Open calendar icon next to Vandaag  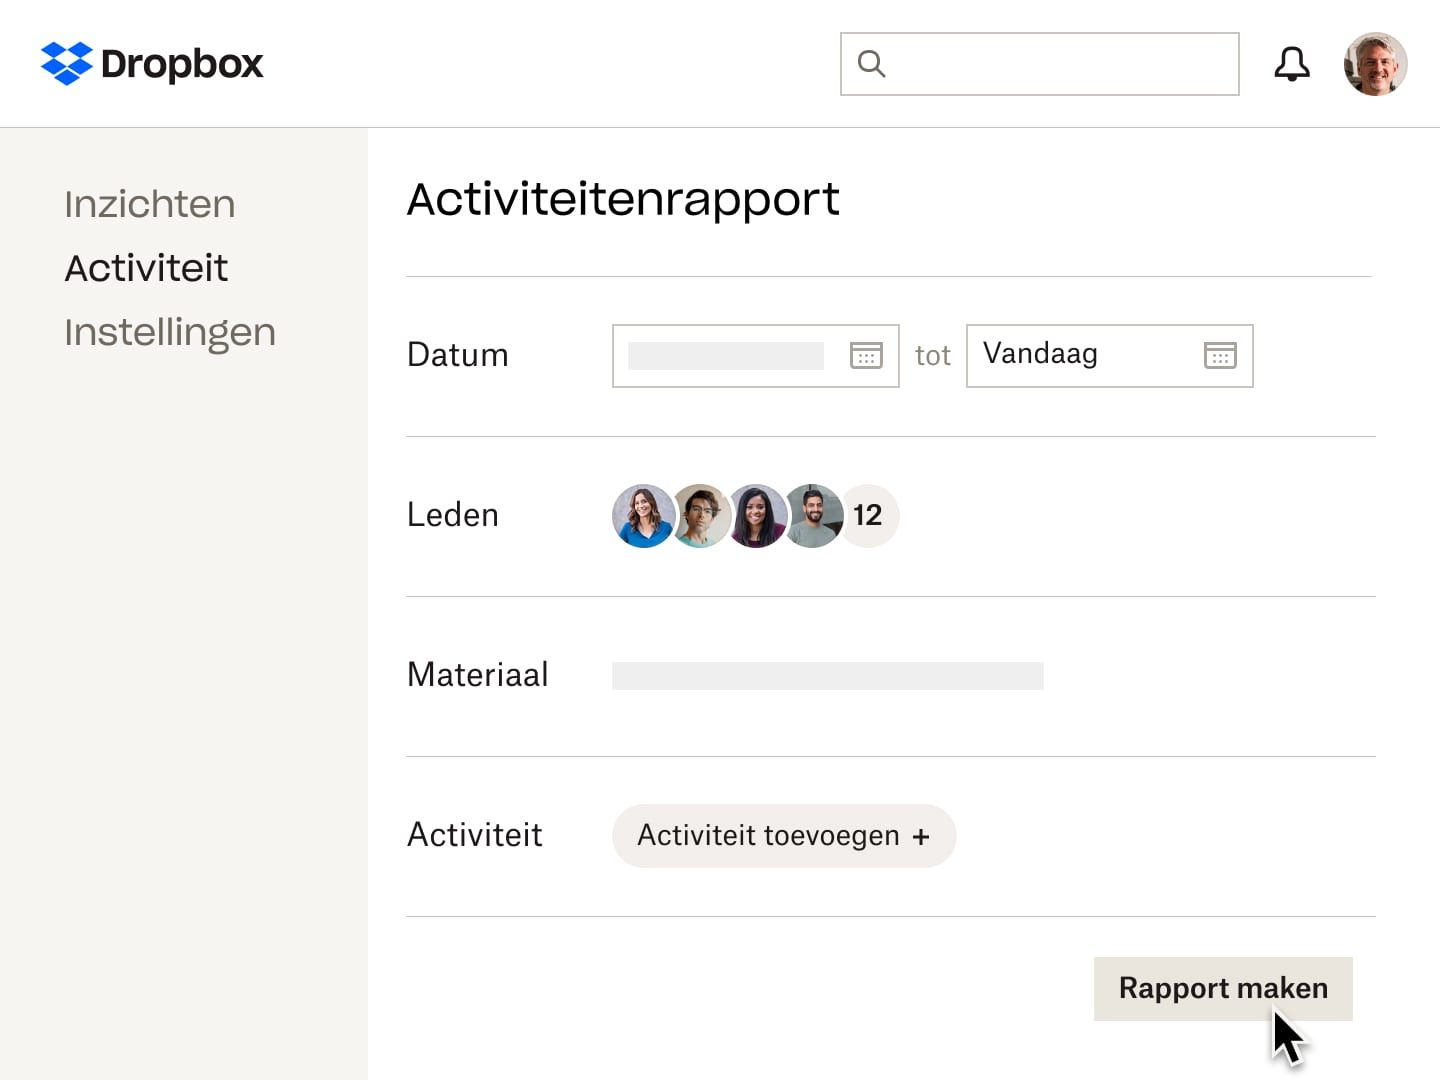(1220, 355)
